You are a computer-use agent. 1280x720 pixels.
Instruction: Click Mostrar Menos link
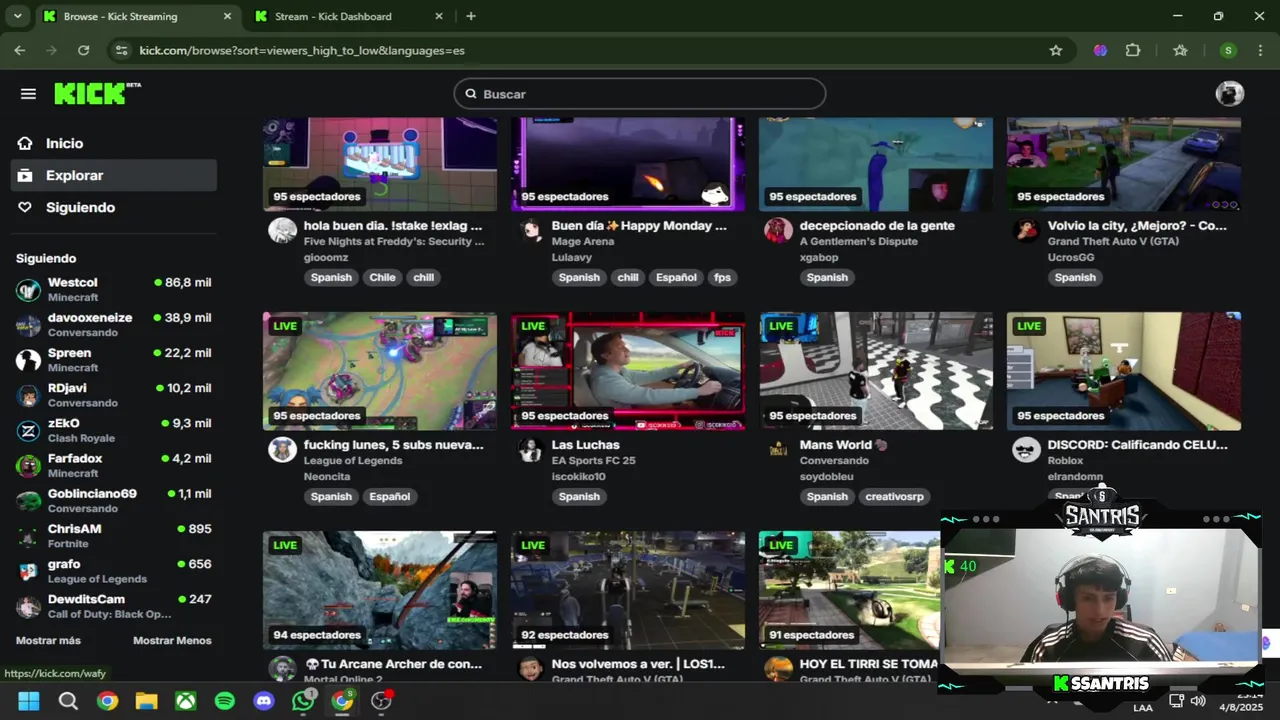point(172,640)
